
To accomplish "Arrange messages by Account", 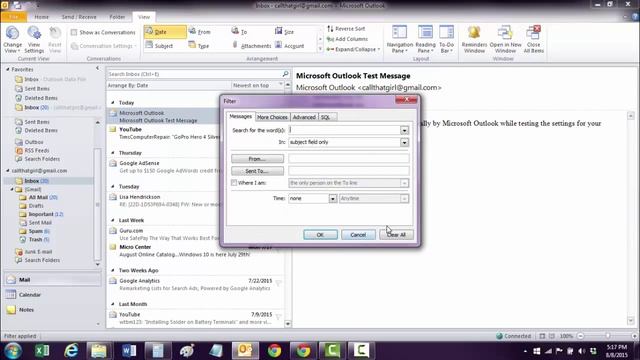I will [289, 46].
